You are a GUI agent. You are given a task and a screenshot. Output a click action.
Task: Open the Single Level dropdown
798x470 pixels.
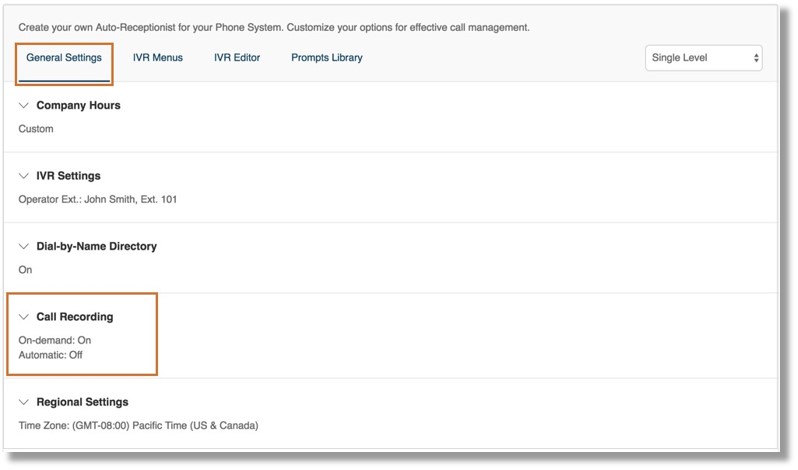[x=703, y=58]
